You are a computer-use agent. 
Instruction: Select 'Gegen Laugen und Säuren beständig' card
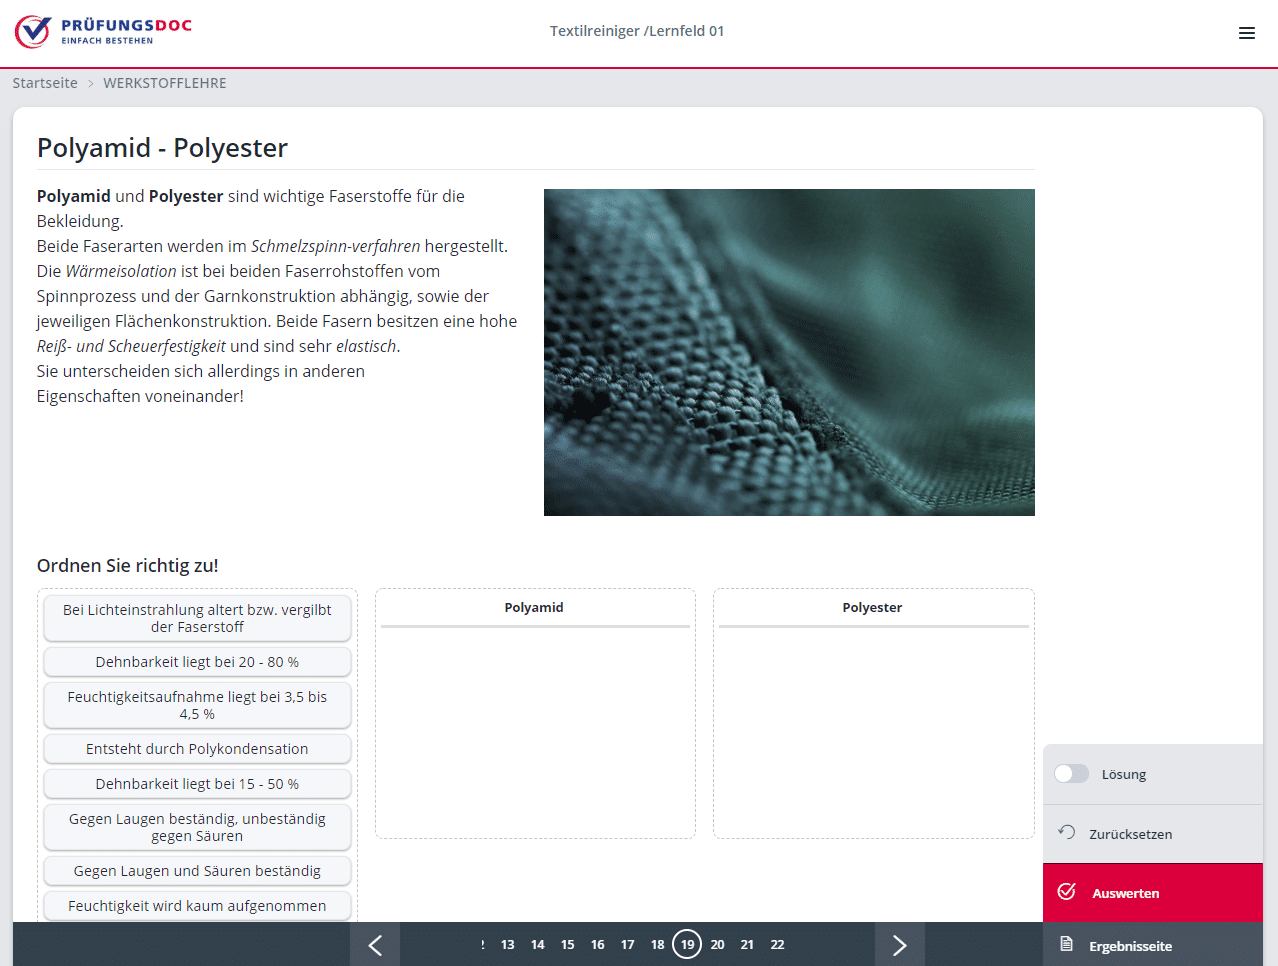click(x=197, y=871)
